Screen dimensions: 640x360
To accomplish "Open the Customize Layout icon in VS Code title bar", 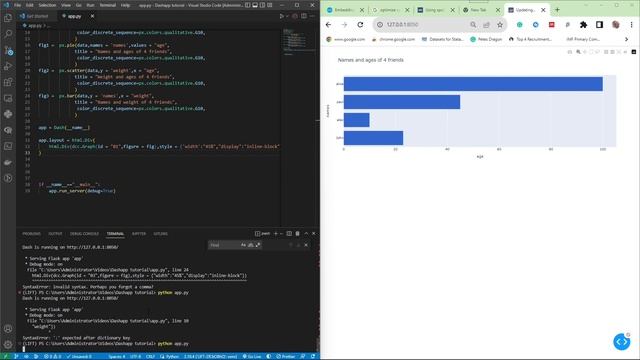I will [270, 5].
